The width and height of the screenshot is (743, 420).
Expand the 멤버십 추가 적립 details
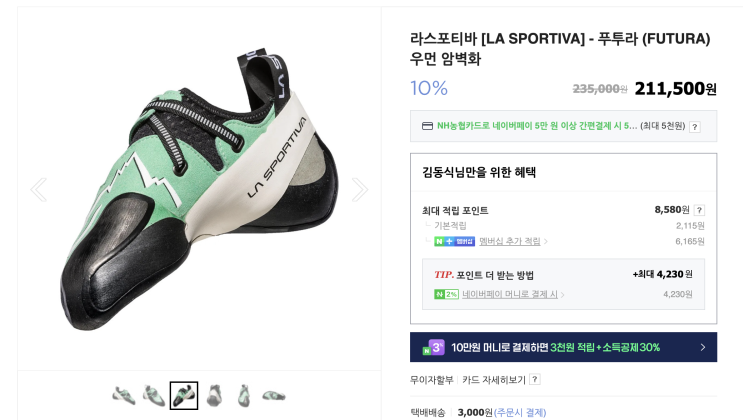513,241
